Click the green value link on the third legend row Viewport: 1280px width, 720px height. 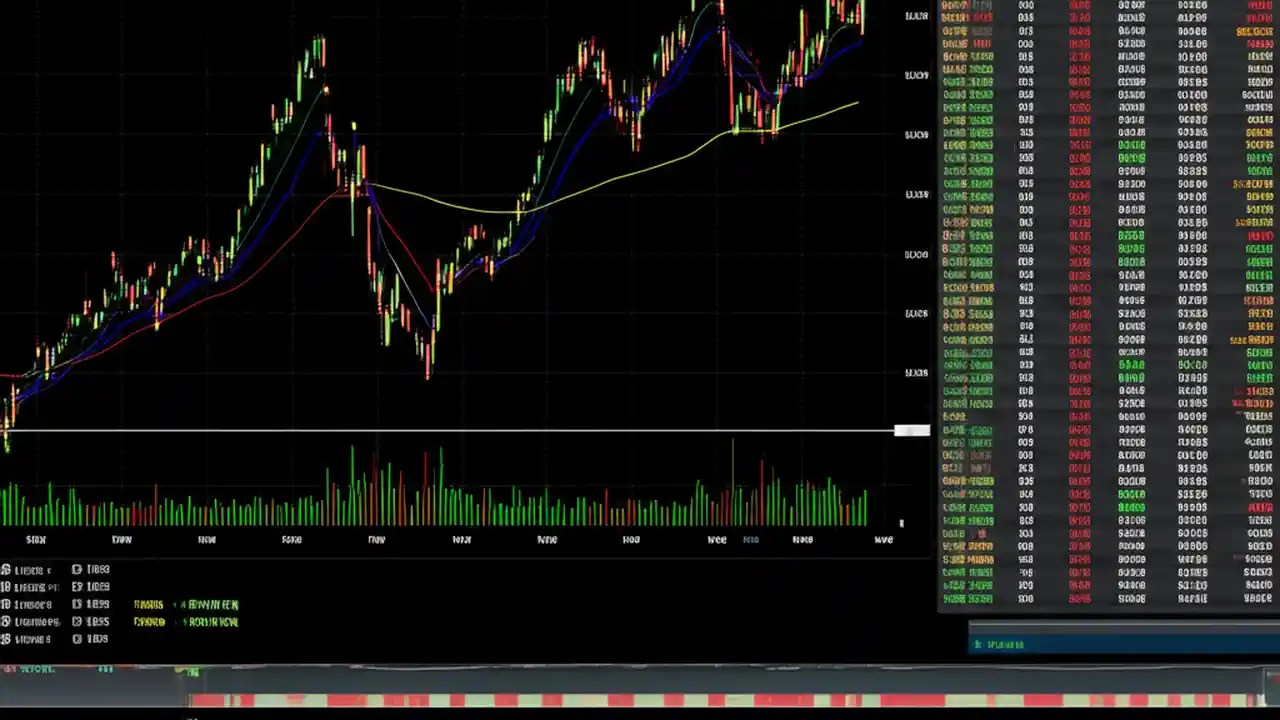(210, 604)
